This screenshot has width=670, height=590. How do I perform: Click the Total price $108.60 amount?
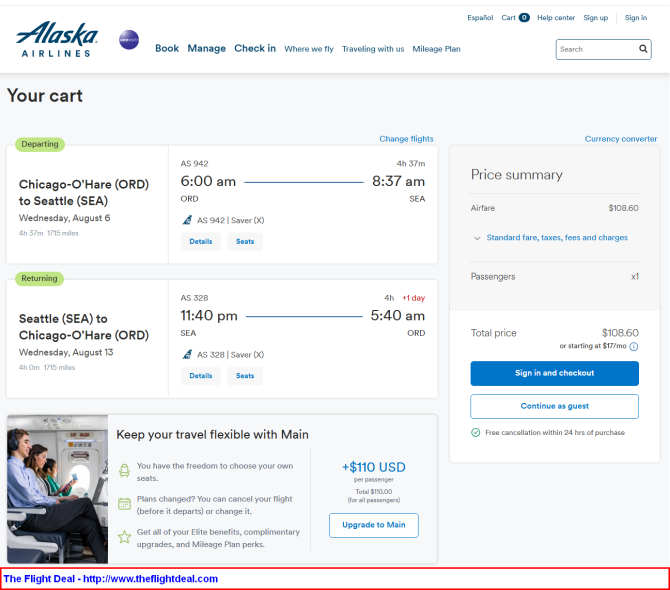click(620, 333)
